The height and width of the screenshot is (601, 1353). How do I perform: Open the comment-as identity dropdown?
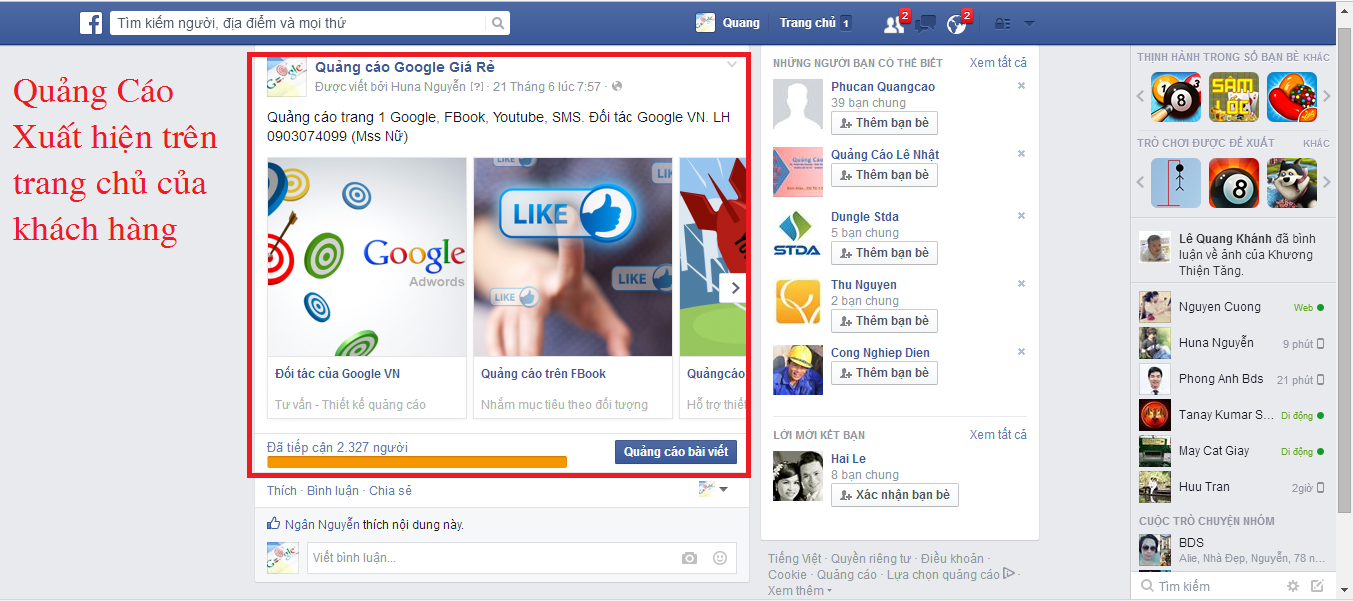point(713,489)
